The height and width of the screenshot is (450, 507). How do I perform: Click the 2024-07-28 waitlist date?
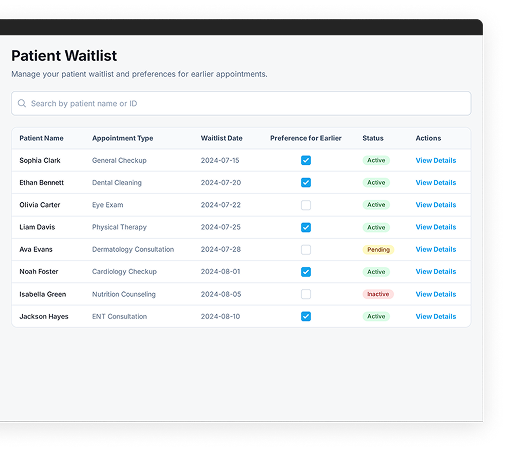[221, 249]
